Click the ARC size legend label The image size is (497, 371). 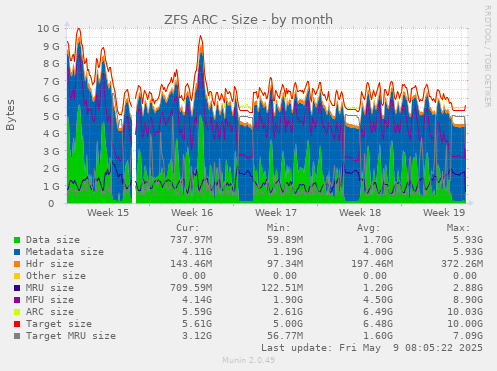[x=50, y=312]
